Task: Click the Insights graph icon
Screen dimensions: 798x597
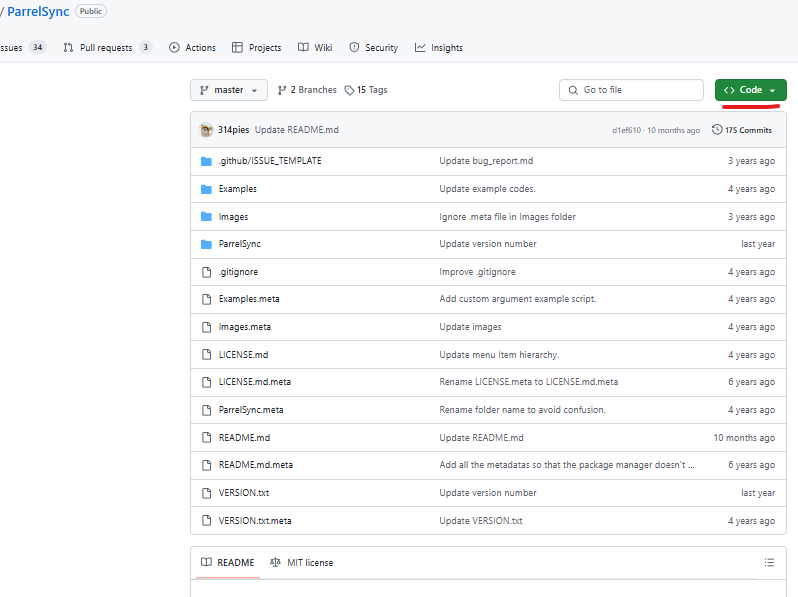Action: [420, 47]
